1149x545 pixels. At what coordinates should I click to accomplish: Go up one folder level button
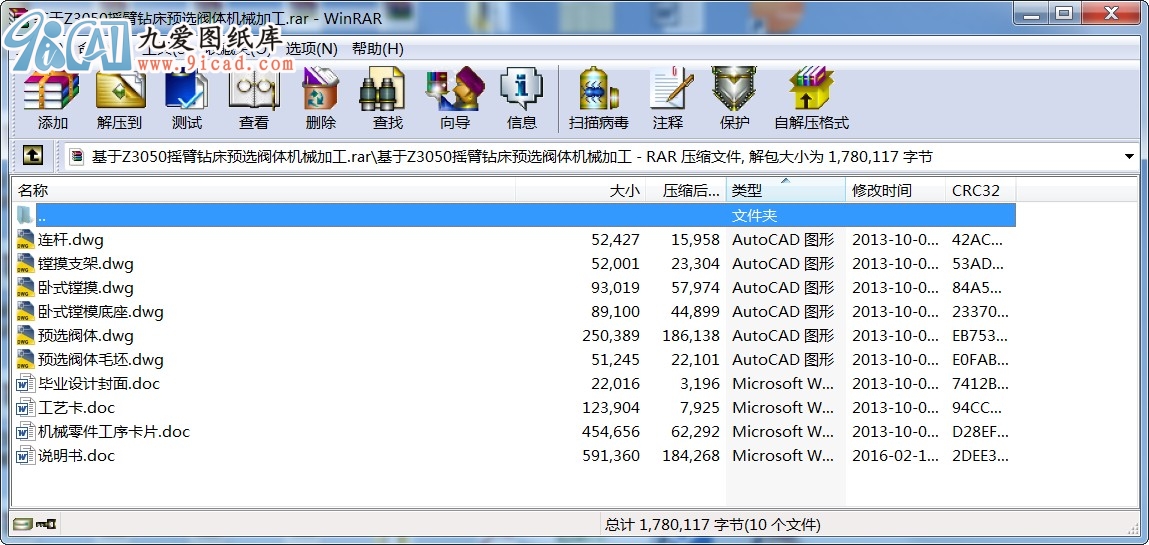coord(32,156)
